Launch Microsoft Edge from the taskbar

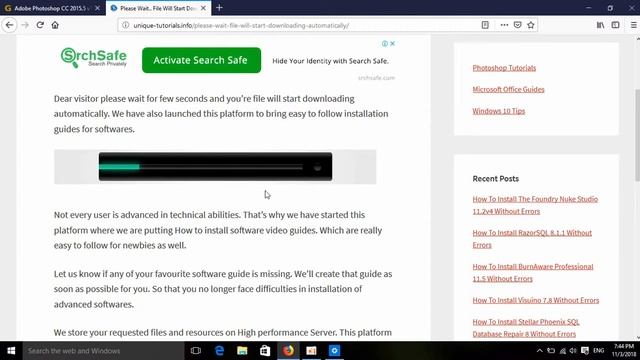pos(220,351)
